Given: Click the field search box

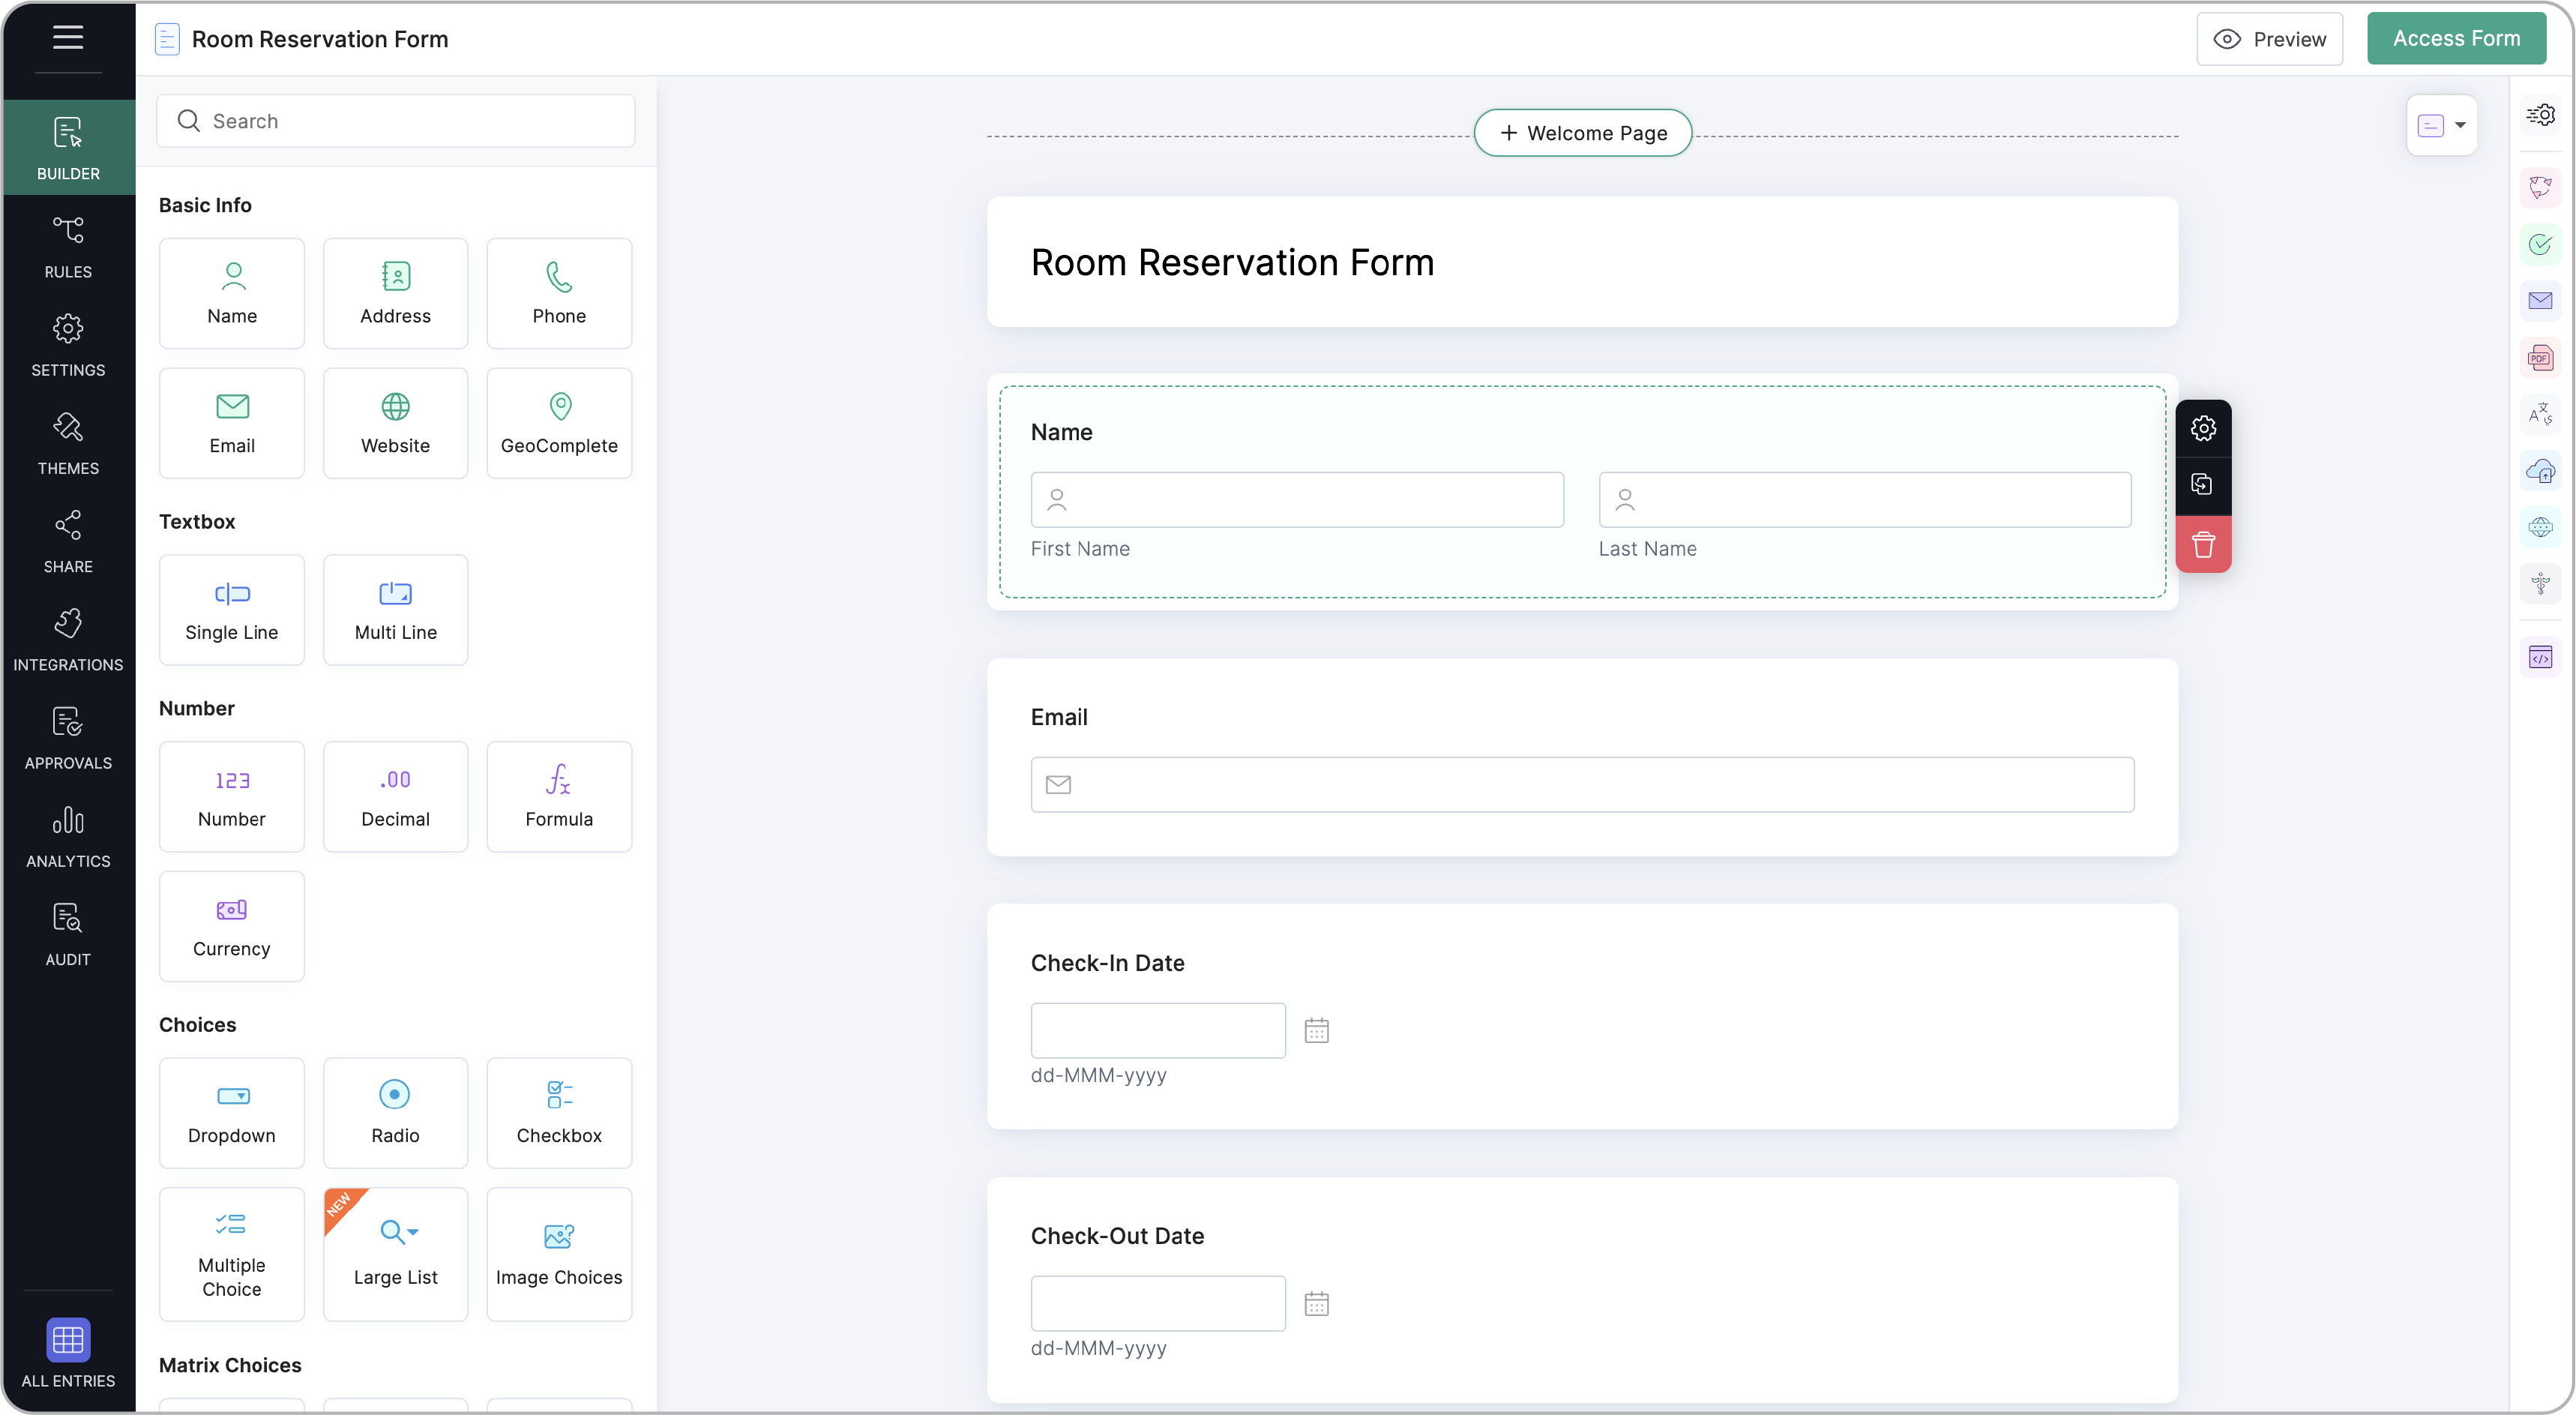Looking at the screenshot, I should click(x=396, y=121).
